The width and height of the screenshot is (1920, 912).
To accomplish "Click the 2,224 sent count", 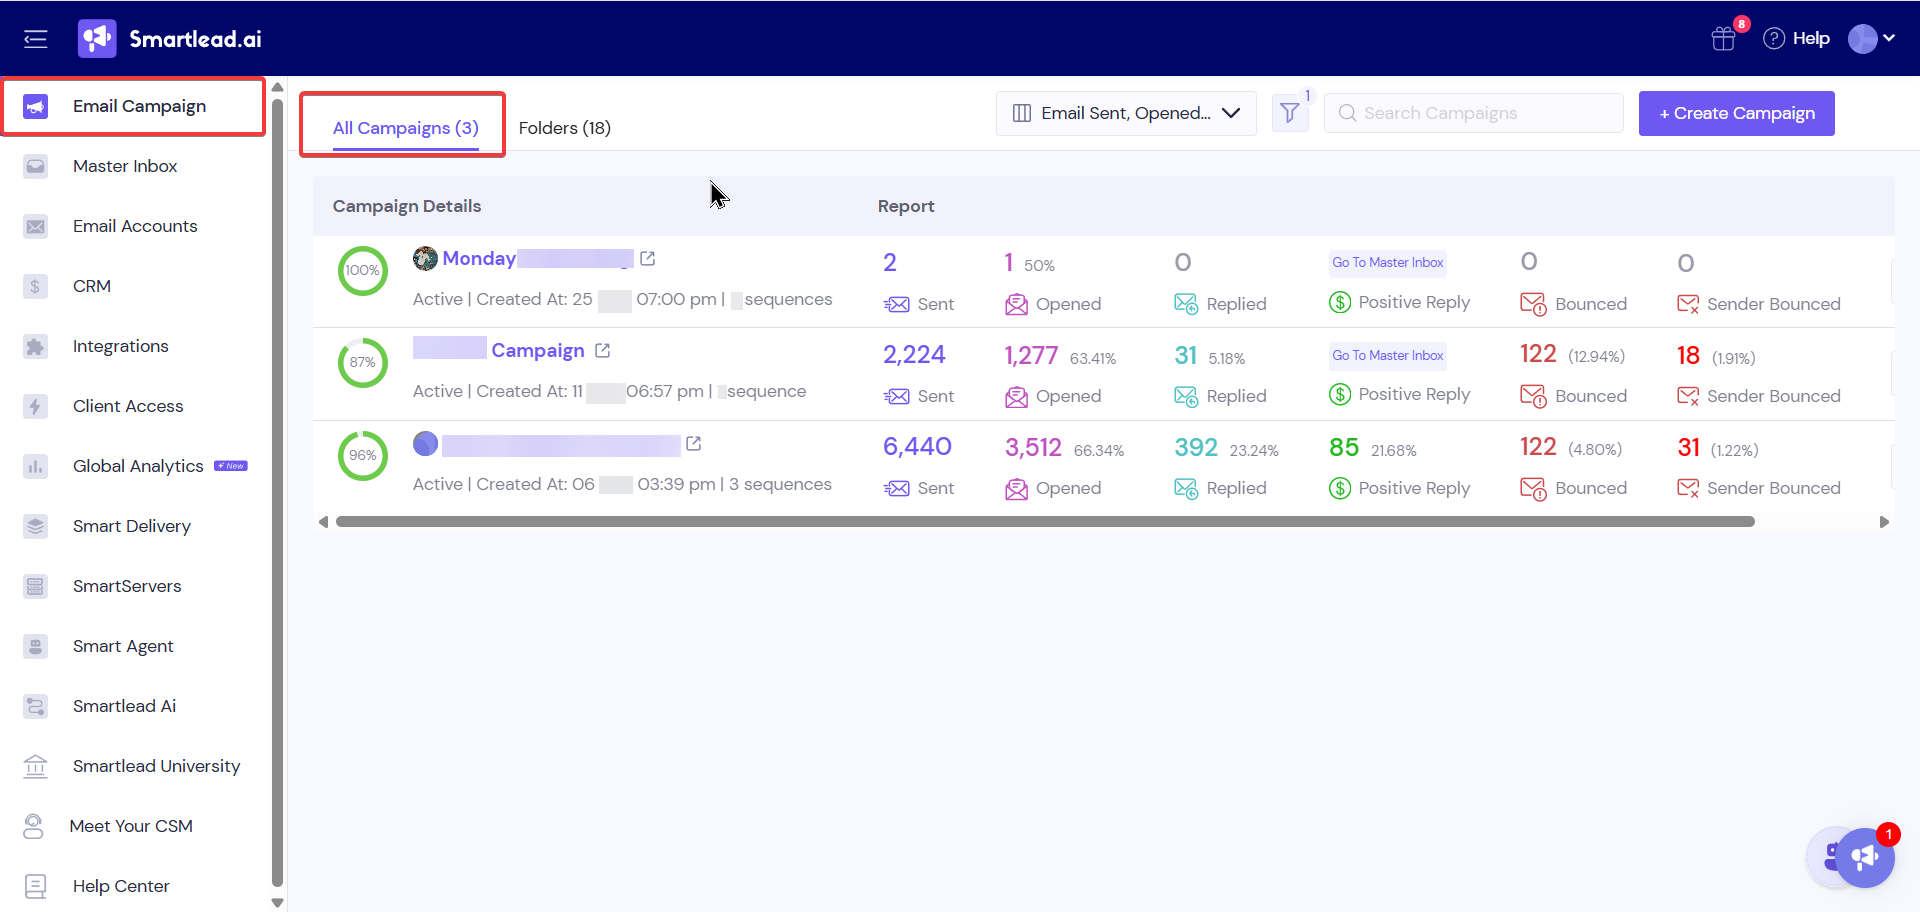I will (914, 355).
